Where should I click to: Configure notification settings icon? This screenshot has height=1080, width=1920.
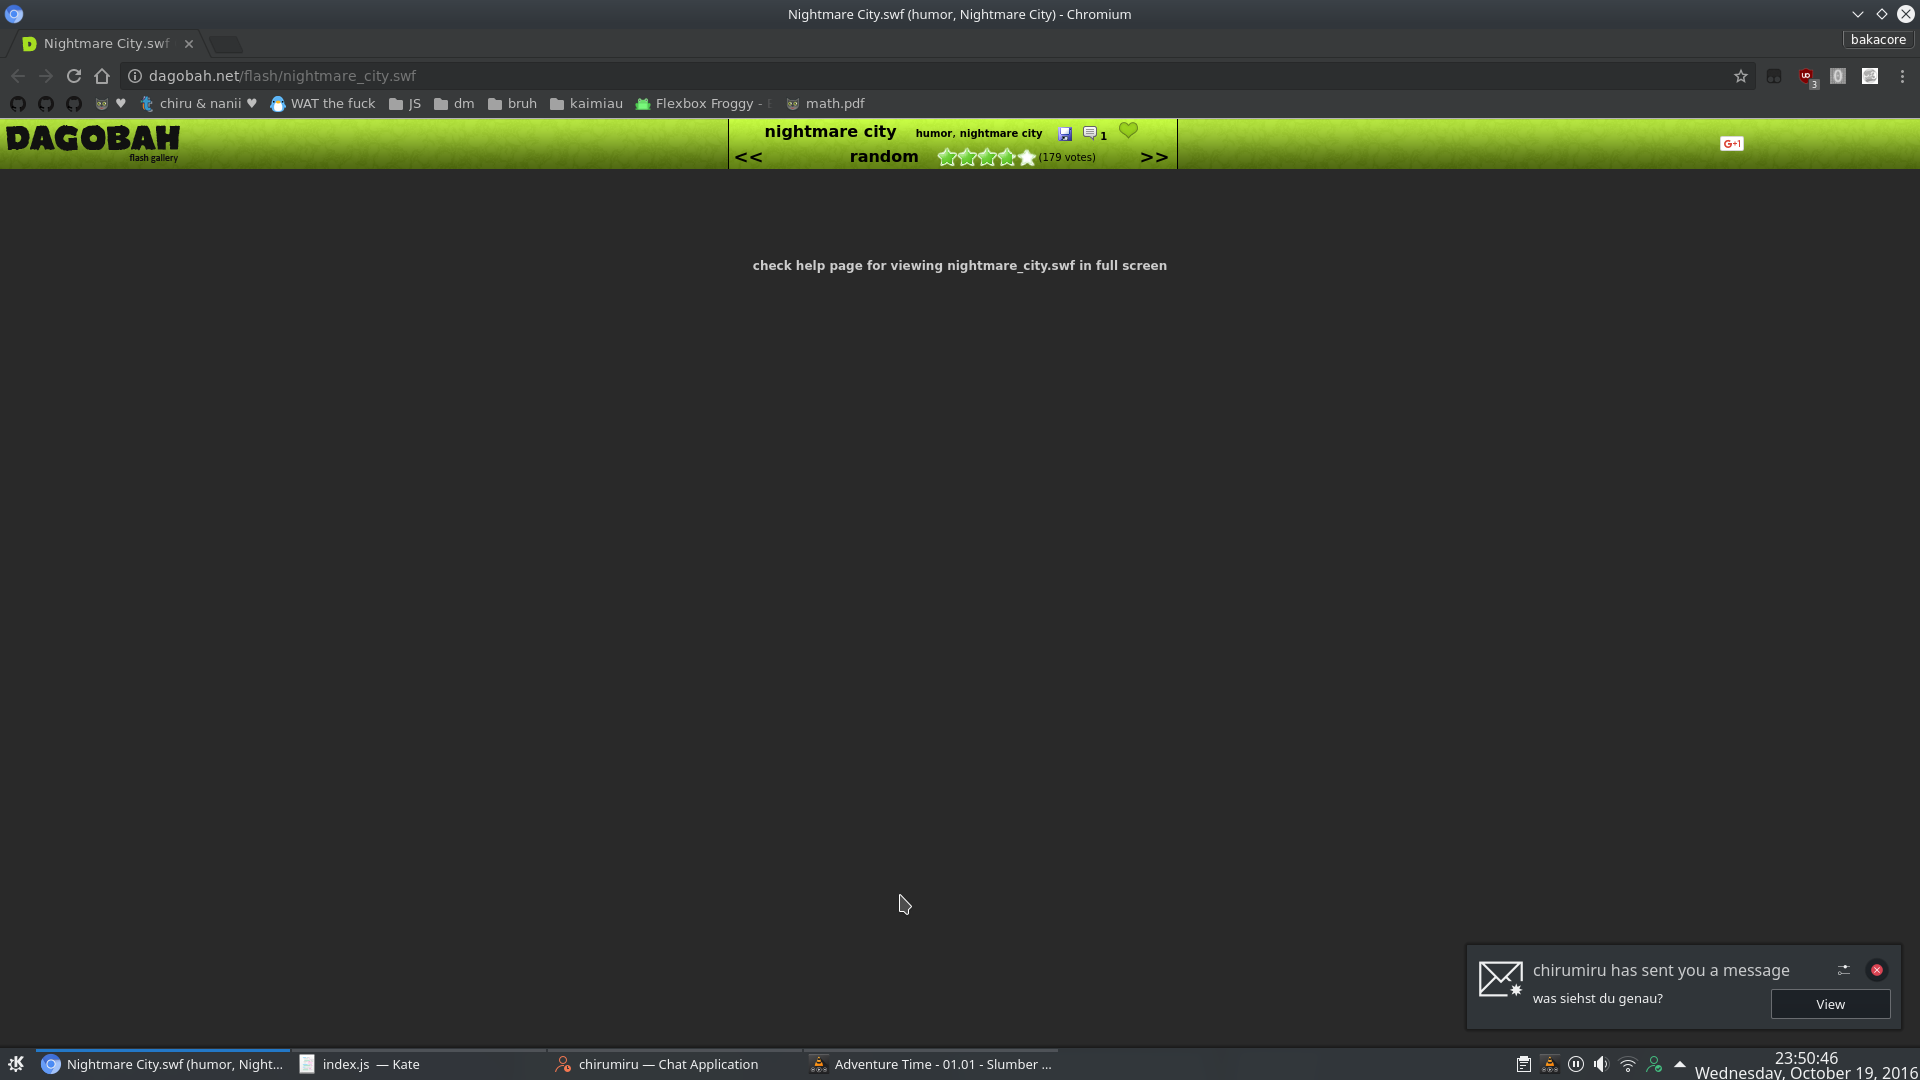click(1844, 970)
